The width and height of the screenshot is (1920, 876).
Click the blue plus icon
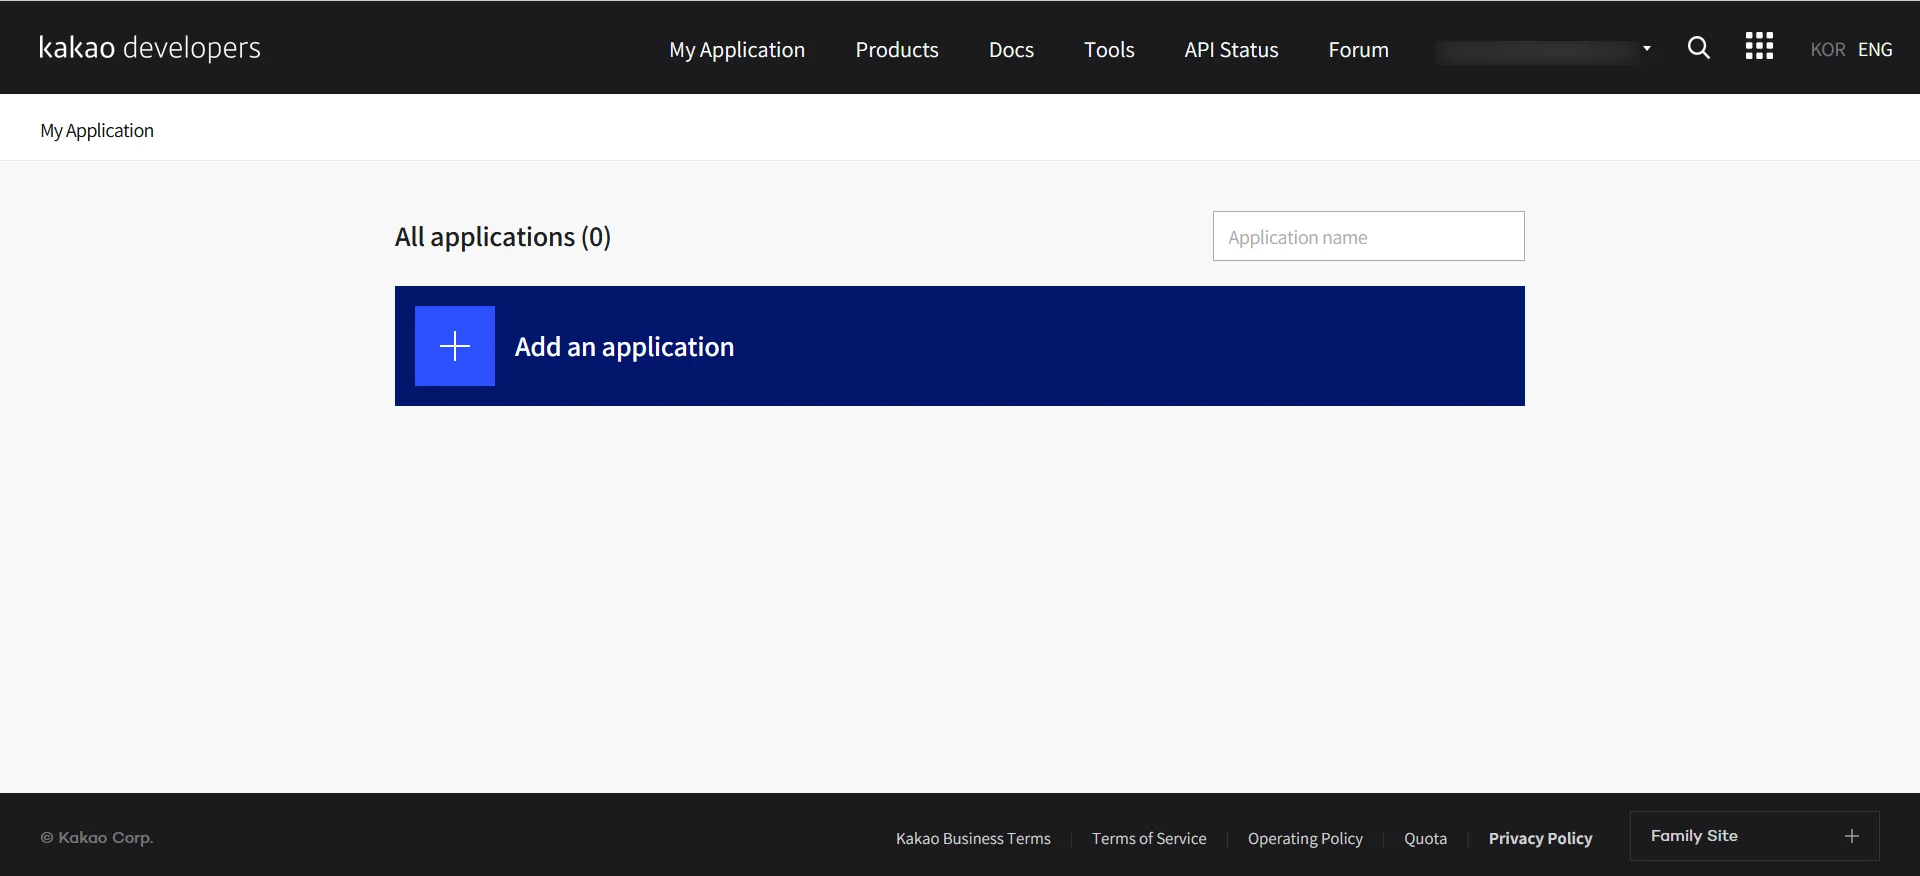[455, 346]
